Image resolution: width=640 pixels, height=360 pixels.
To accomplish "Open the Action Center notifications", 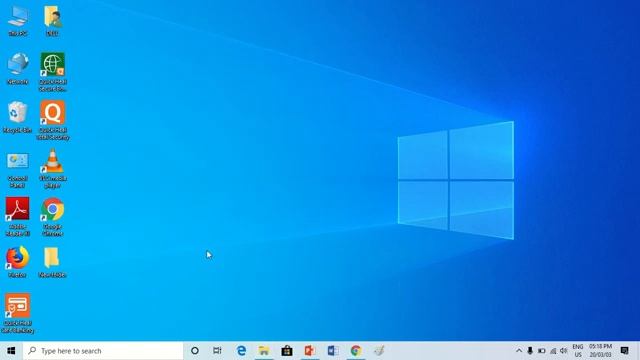I will 624,351.
